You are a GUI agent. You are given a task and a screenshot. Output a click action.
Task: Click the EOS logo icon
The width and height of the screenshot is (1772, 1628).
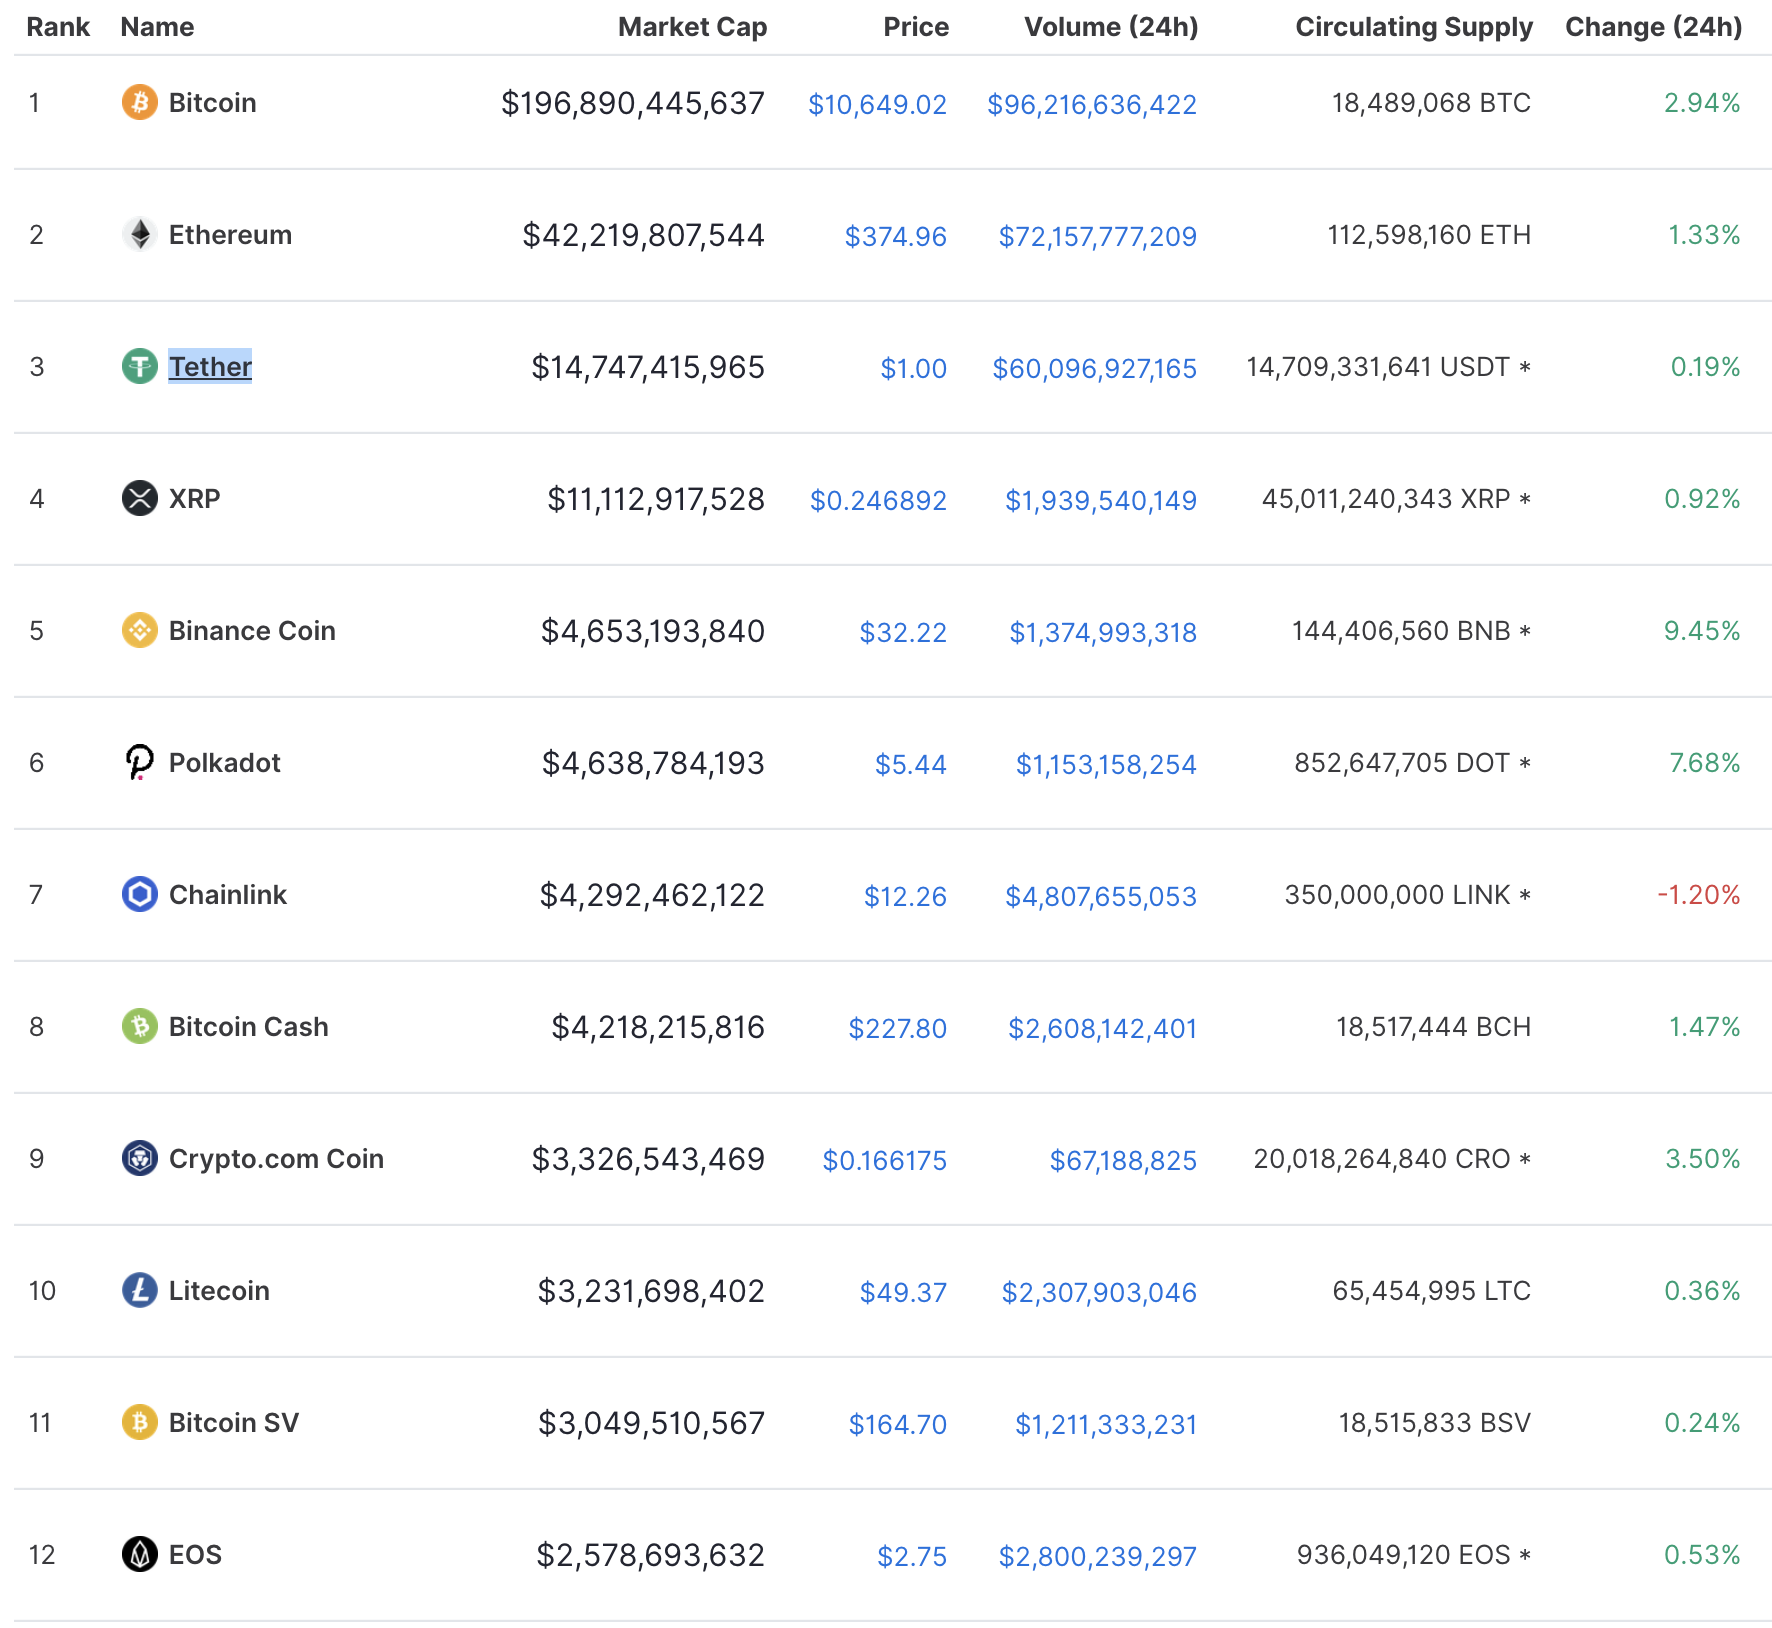coord(140,1554)
